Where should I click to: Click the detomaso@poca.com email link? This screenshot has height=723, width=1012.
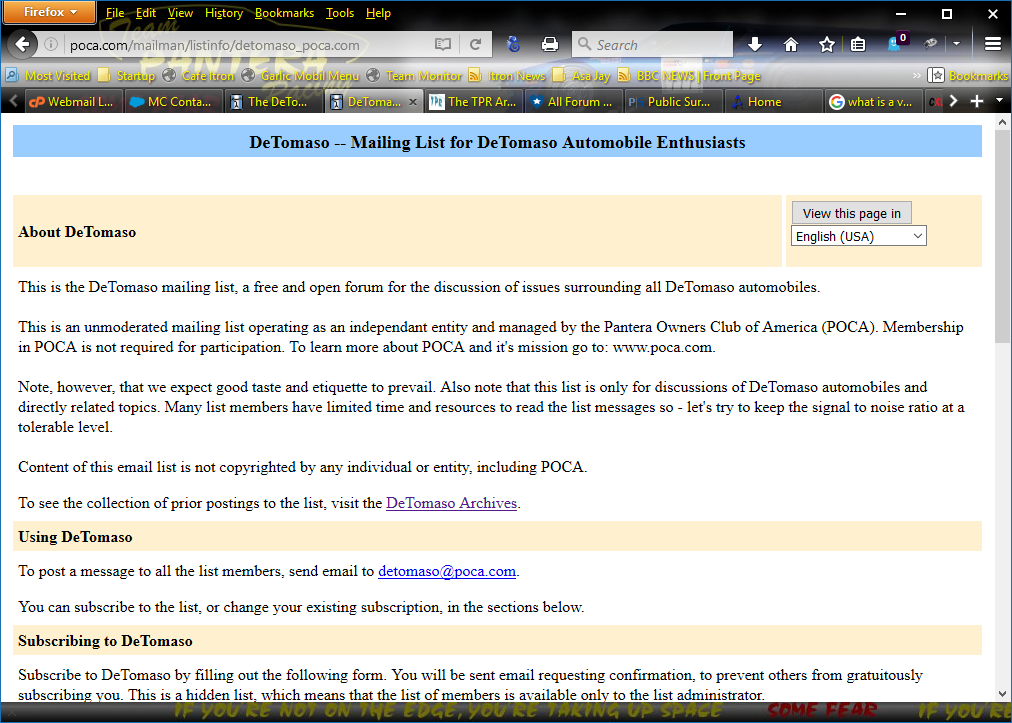(447, 571)
